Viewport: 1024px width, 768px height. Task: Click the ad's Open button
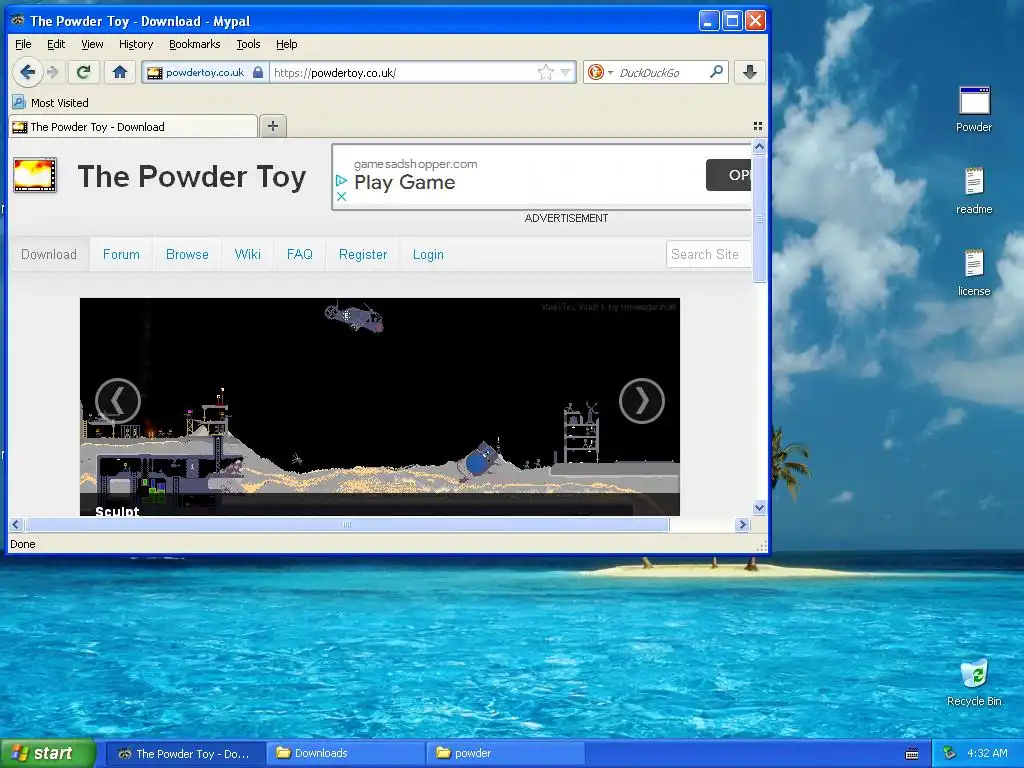coord(729,175)
